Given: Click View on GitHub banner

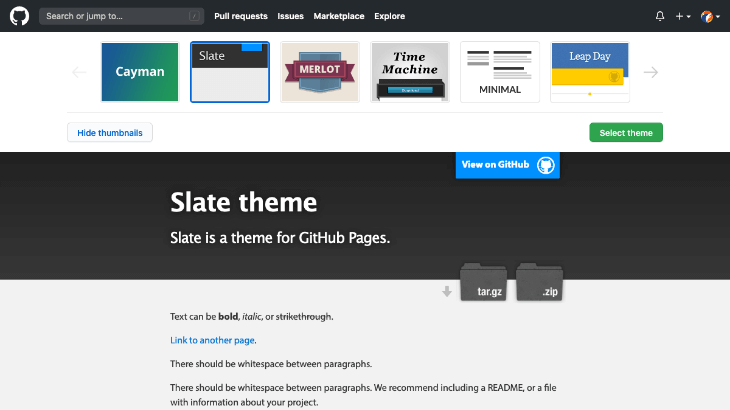Looking at the screenshot, I should pyautogui.click(x=507, y=165).
